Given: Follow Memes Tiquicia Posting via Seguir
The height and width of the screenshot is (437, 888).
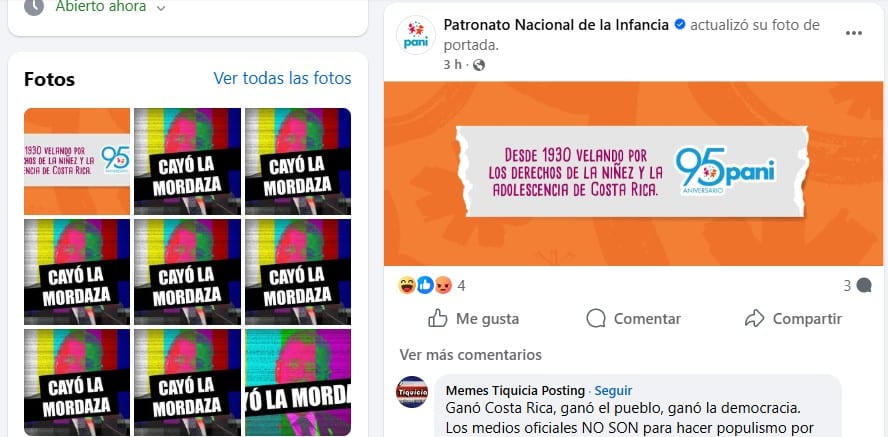Looking at the screenshot, I should tap(613, 391).
